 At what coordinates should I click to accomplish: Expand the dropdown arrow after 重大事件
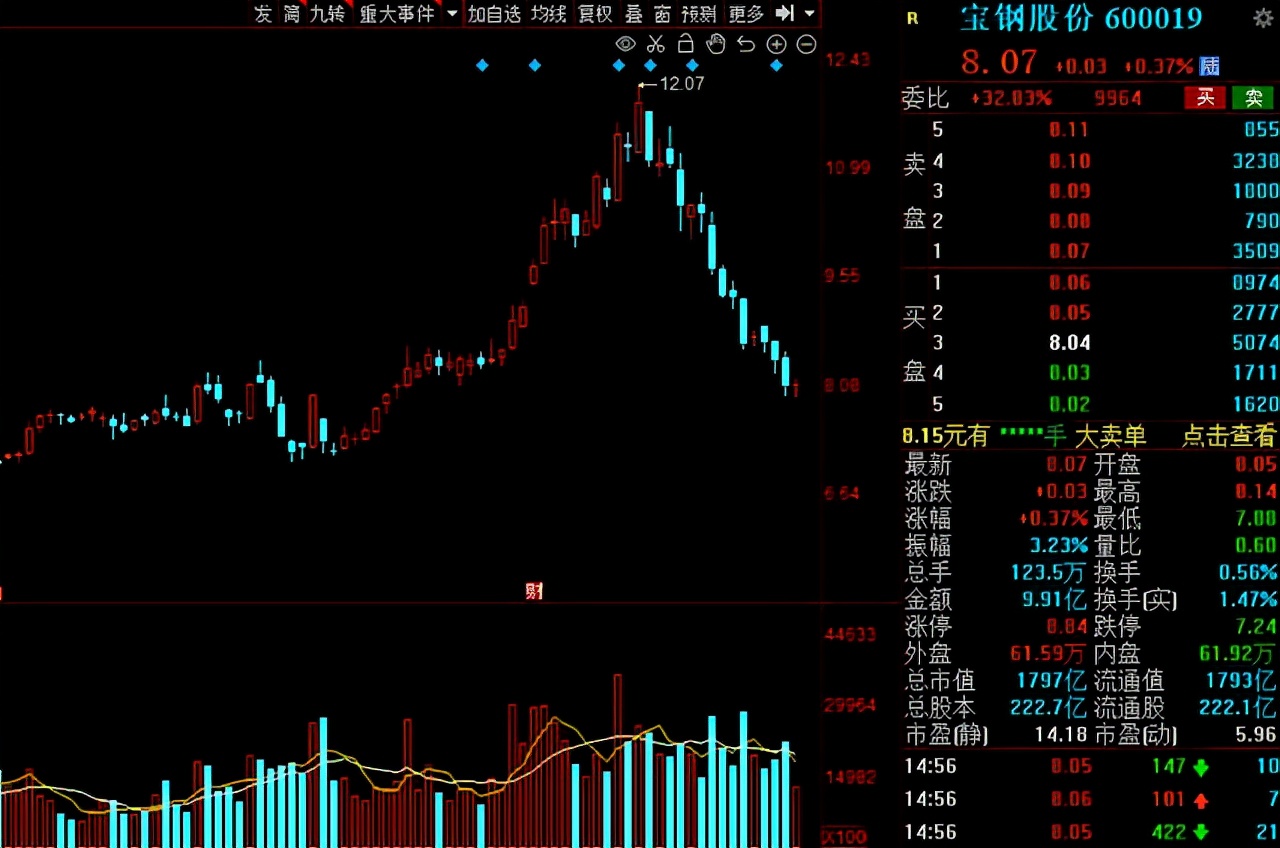pyautogui.click(x=451, y=14)
